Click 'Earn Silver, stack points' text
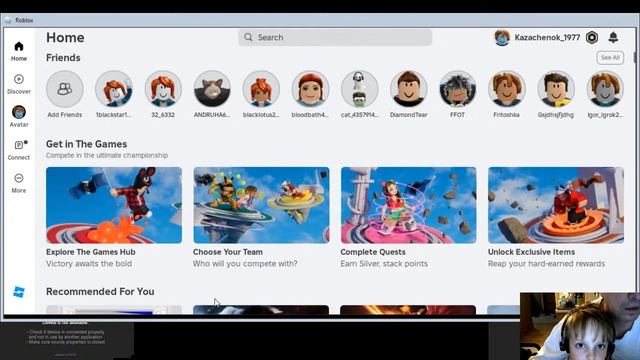640x360 pixels. pyautogui.click(x=384, y=264)
